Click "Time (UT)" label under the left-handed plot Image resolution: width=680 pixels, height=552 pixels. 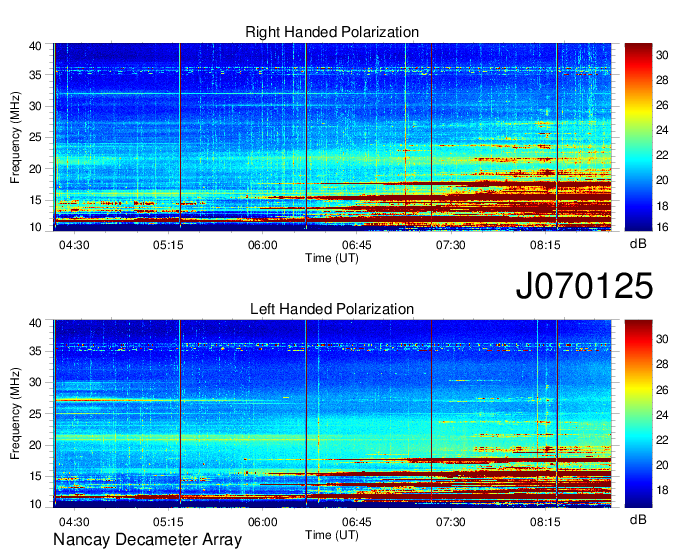[x=332, y=535]
